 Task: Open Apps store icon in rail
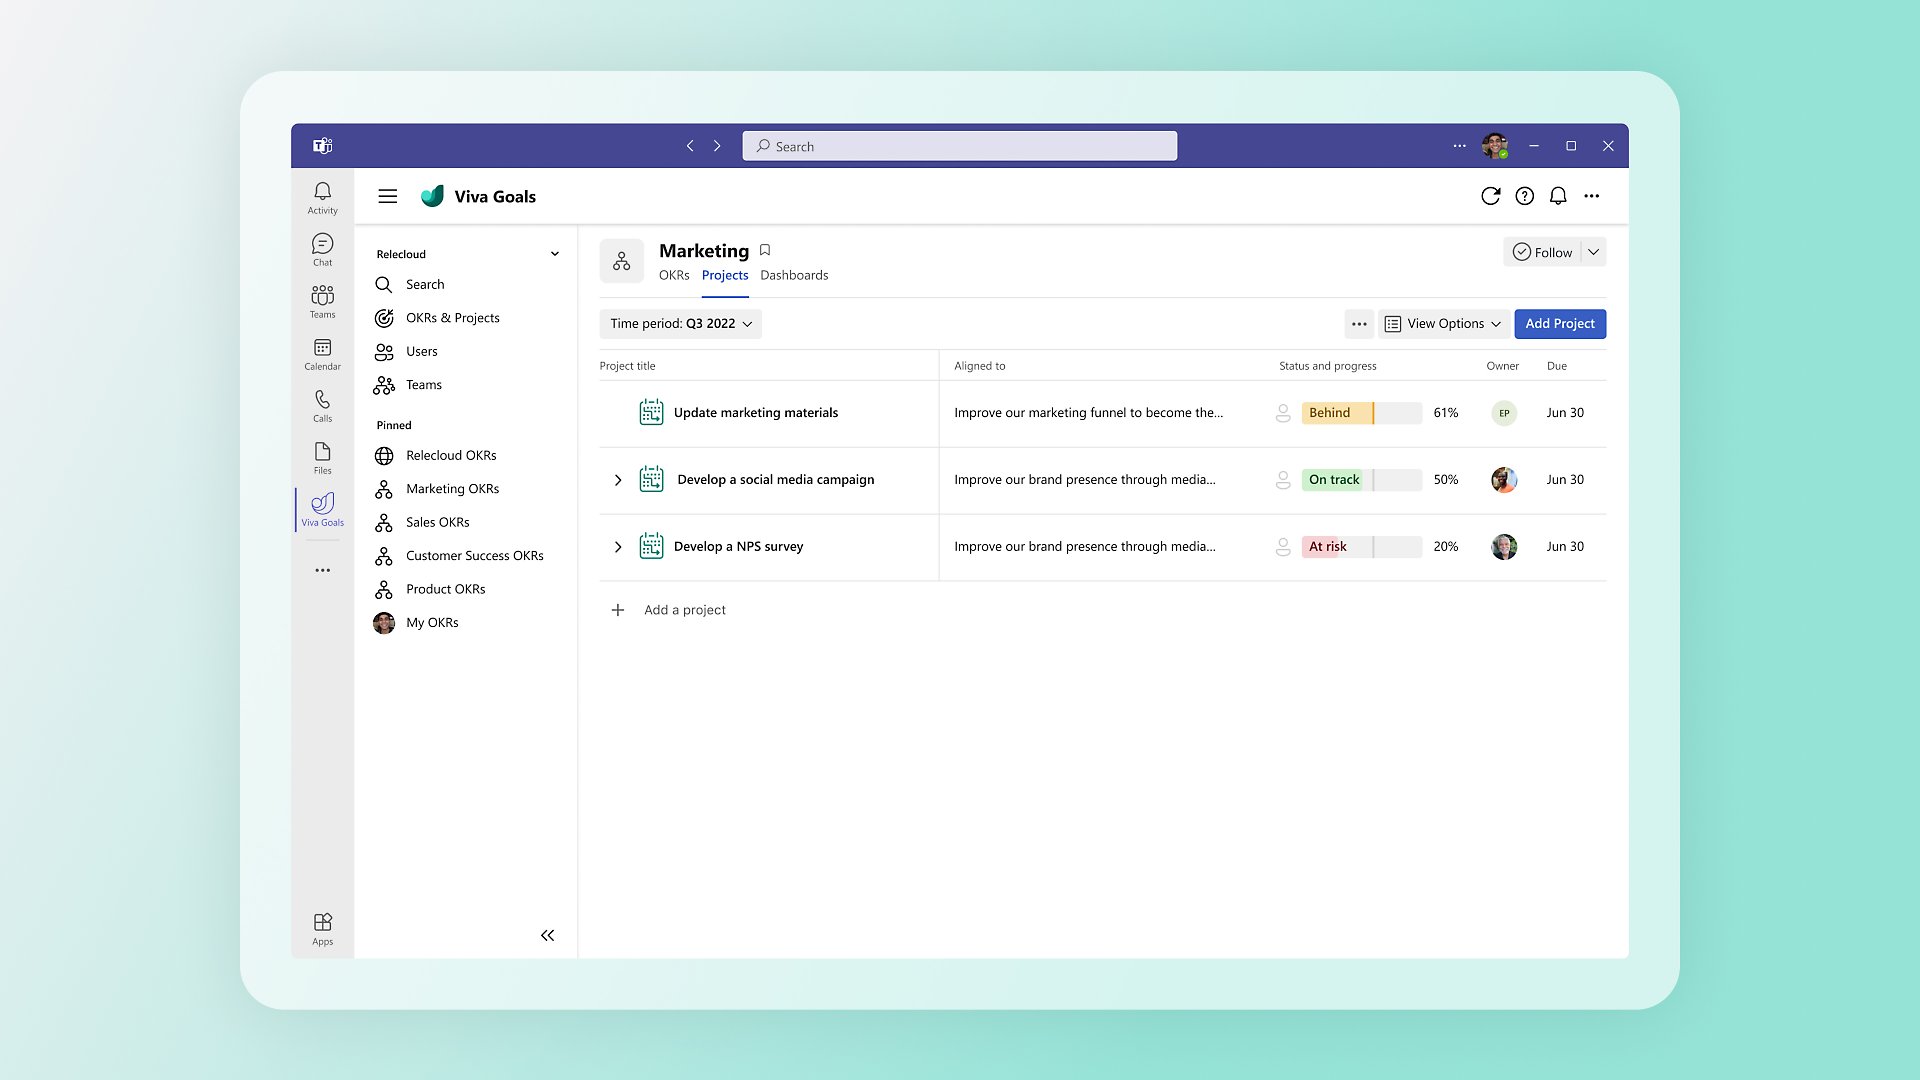tap(322, 928)
